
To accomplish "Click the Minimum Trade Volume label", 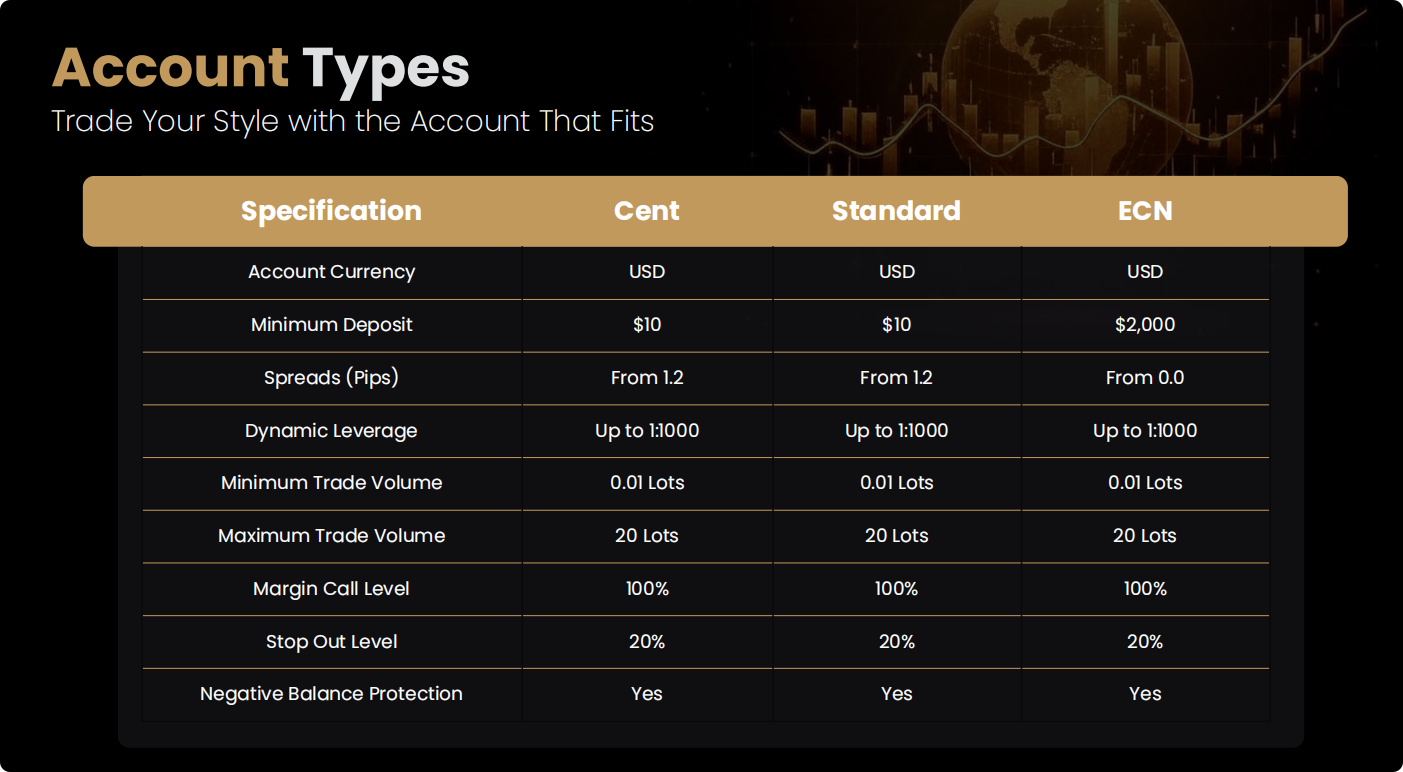I will click(331, 483).
